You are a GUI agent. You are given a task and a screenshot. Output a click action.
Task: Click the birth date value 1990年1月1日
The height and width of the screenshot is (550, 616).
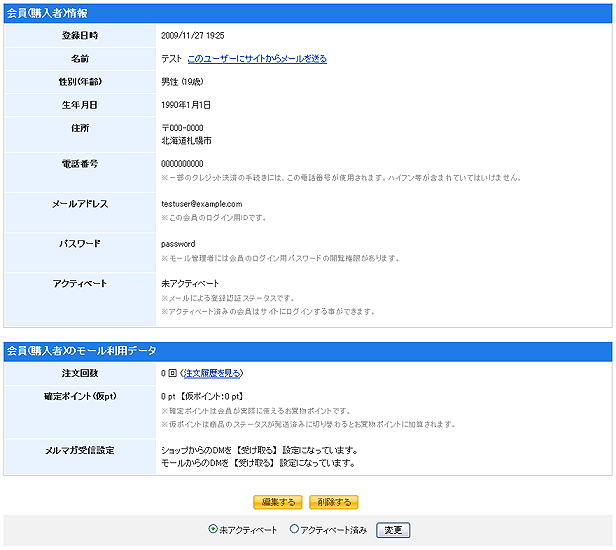pyautogui.click(x=186, y=105)
